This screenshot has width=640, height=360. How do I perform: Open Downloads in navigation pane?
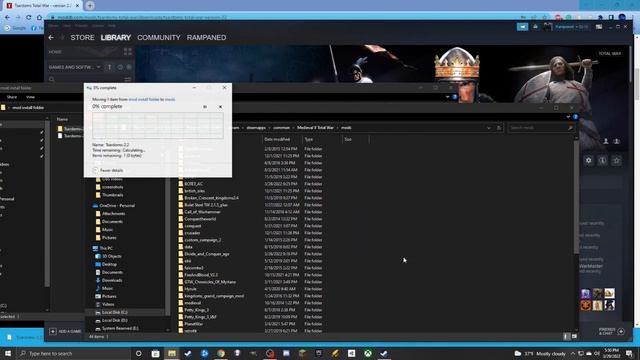click(112, 280)
